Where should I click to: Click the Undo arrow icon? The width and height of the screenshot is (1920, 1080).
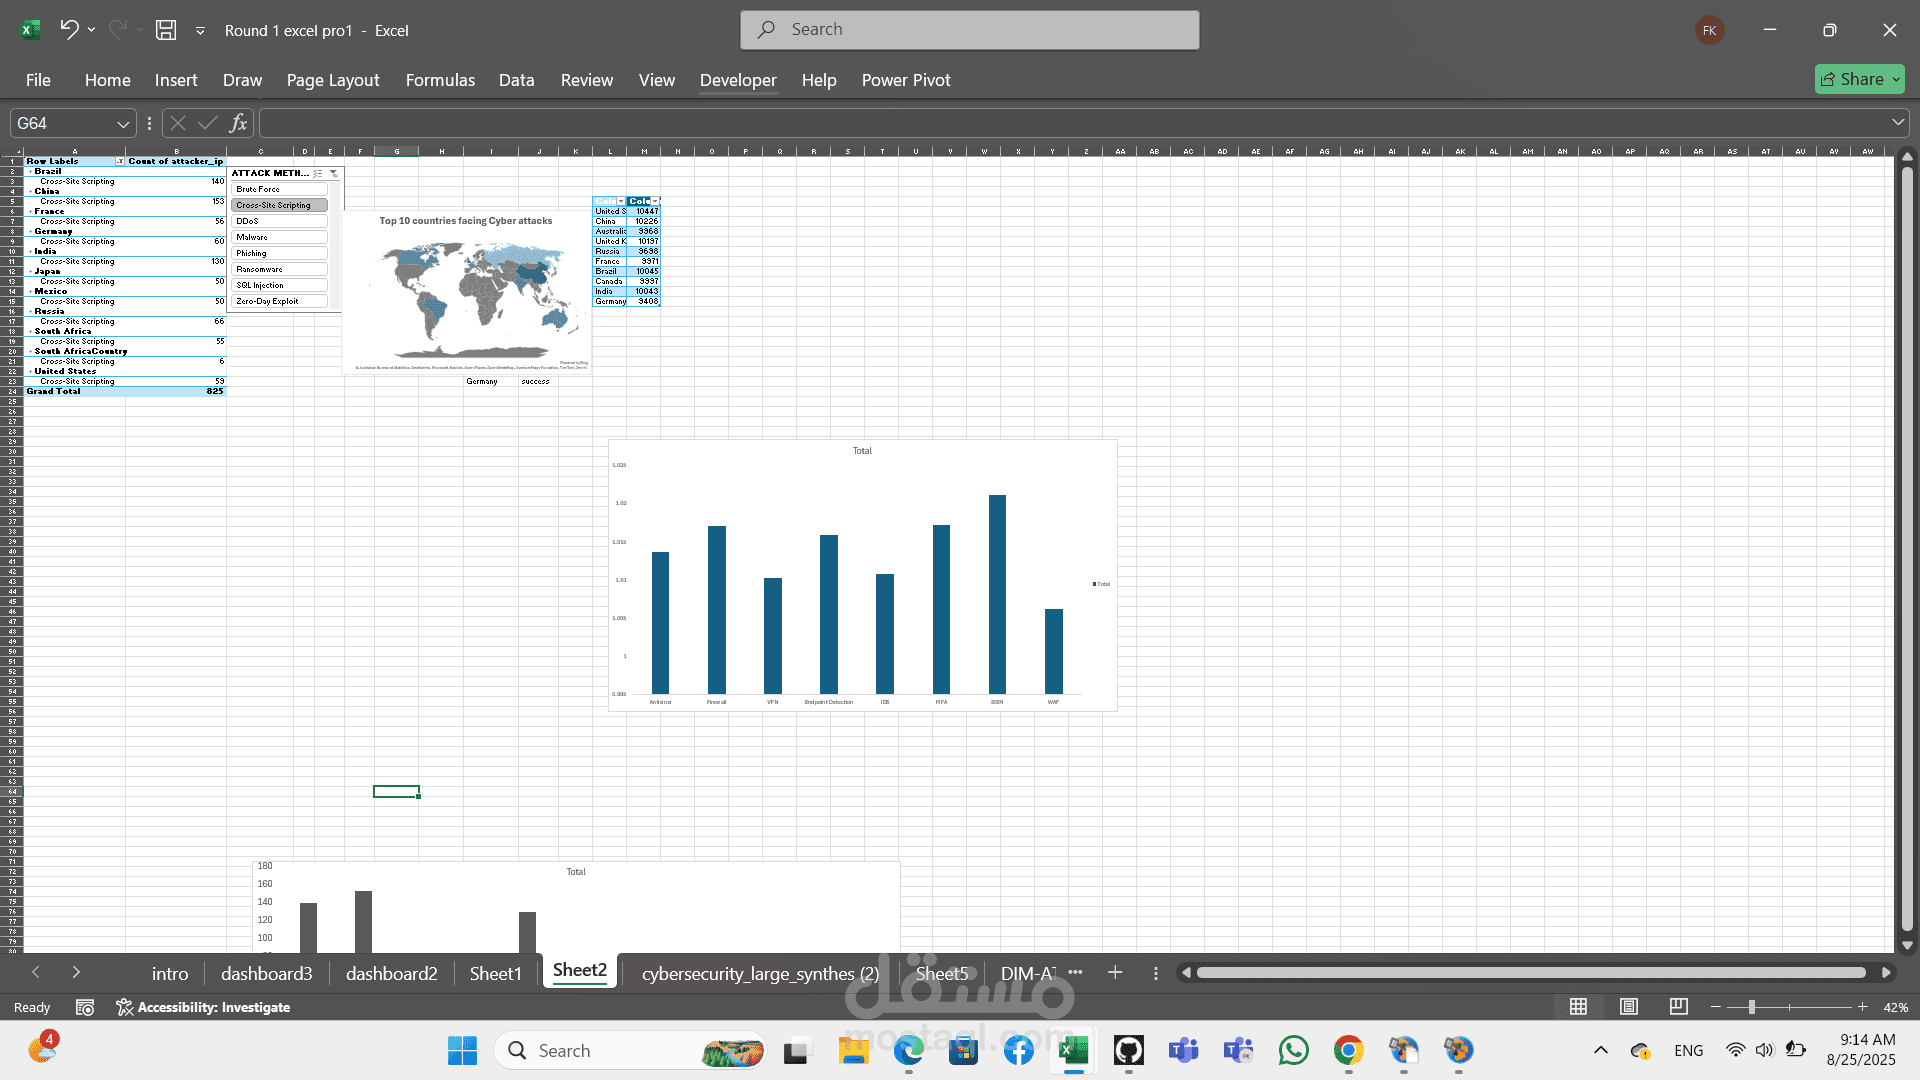68,29
